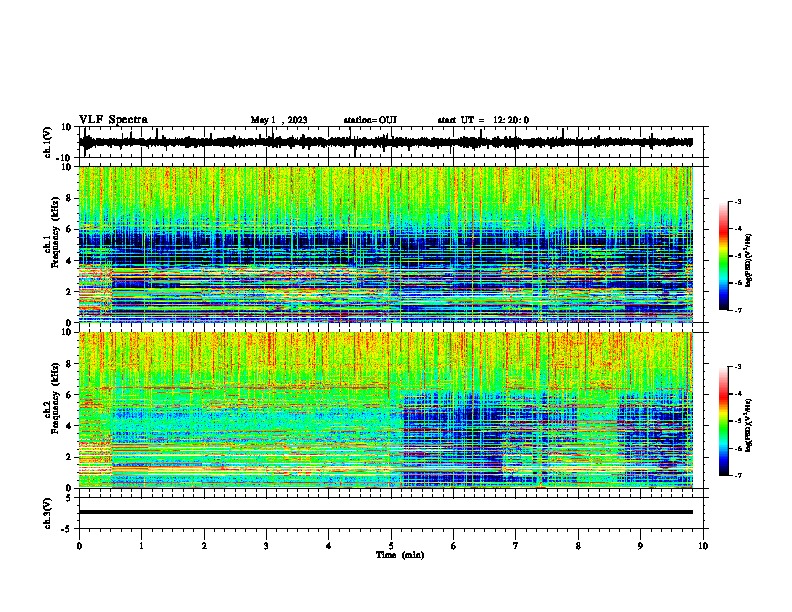The height and width of the screenshot is (612, 792).
Task: Click the ch.1 color bar log(PSD) label
Action: click(749, 261)
